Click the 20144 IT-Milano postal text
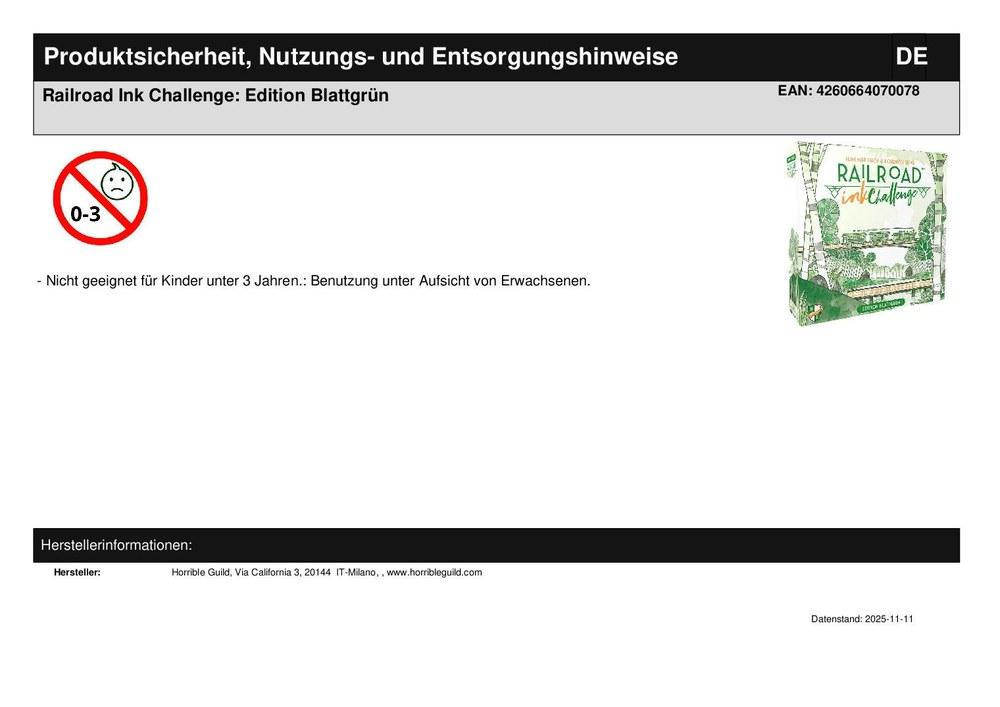Image resolution: width=1000 pixels, height=707 pixels. (x=340, y=572)
